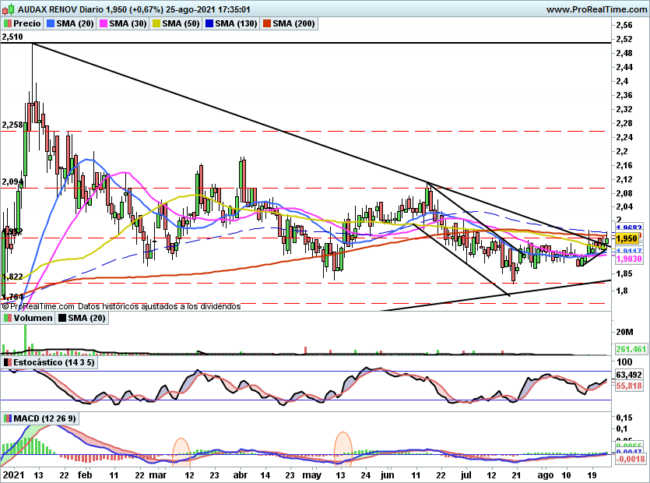
Task: Click the 1,764 support level label
Action: [x=12, y=297]
